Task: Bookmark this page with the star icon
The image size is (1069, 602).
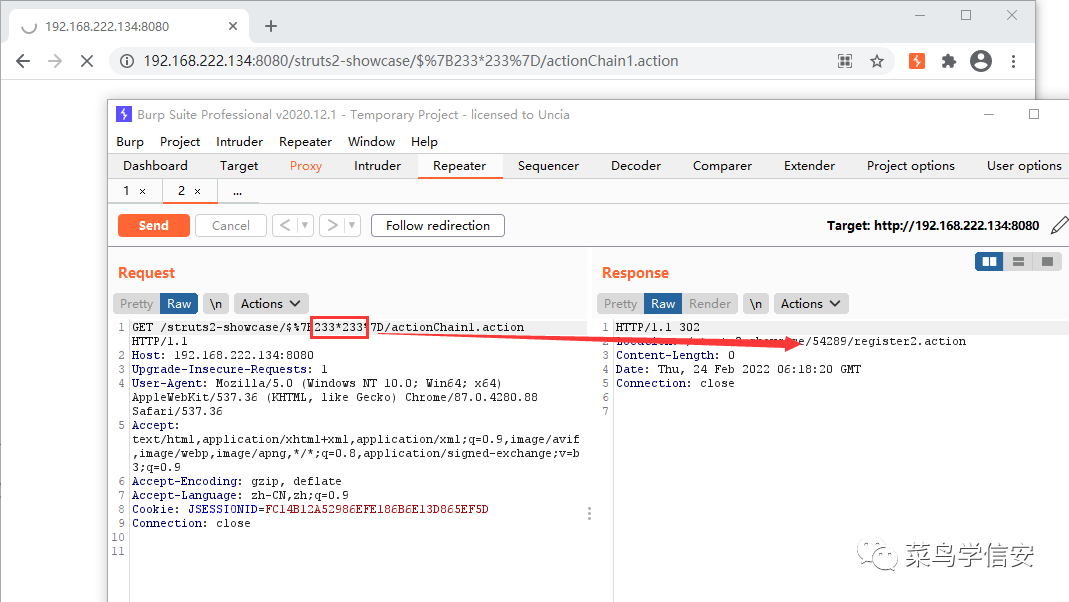Action: 877,61
